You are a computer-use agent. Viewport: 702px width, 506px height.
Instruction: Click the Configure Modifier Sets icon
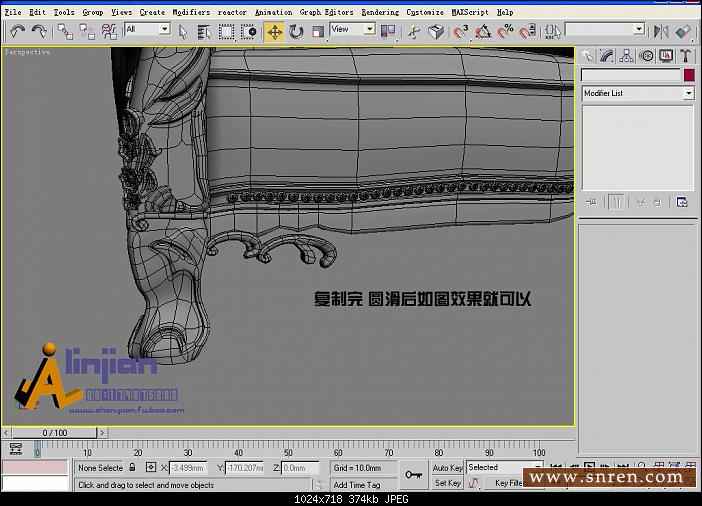pyautogui.click(x=682, y=202)
